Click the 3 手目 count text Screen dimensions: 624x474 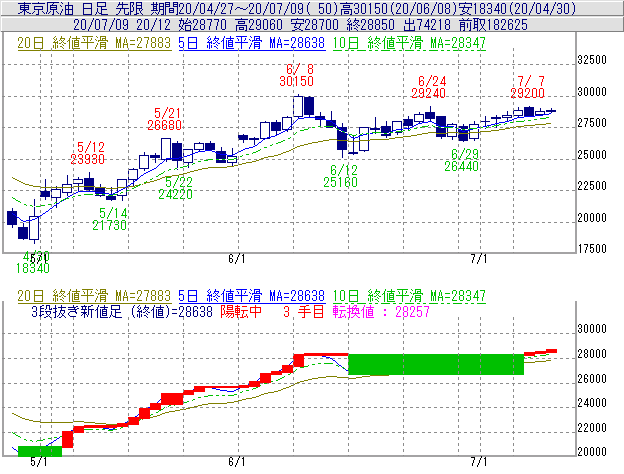pos(304,312)
